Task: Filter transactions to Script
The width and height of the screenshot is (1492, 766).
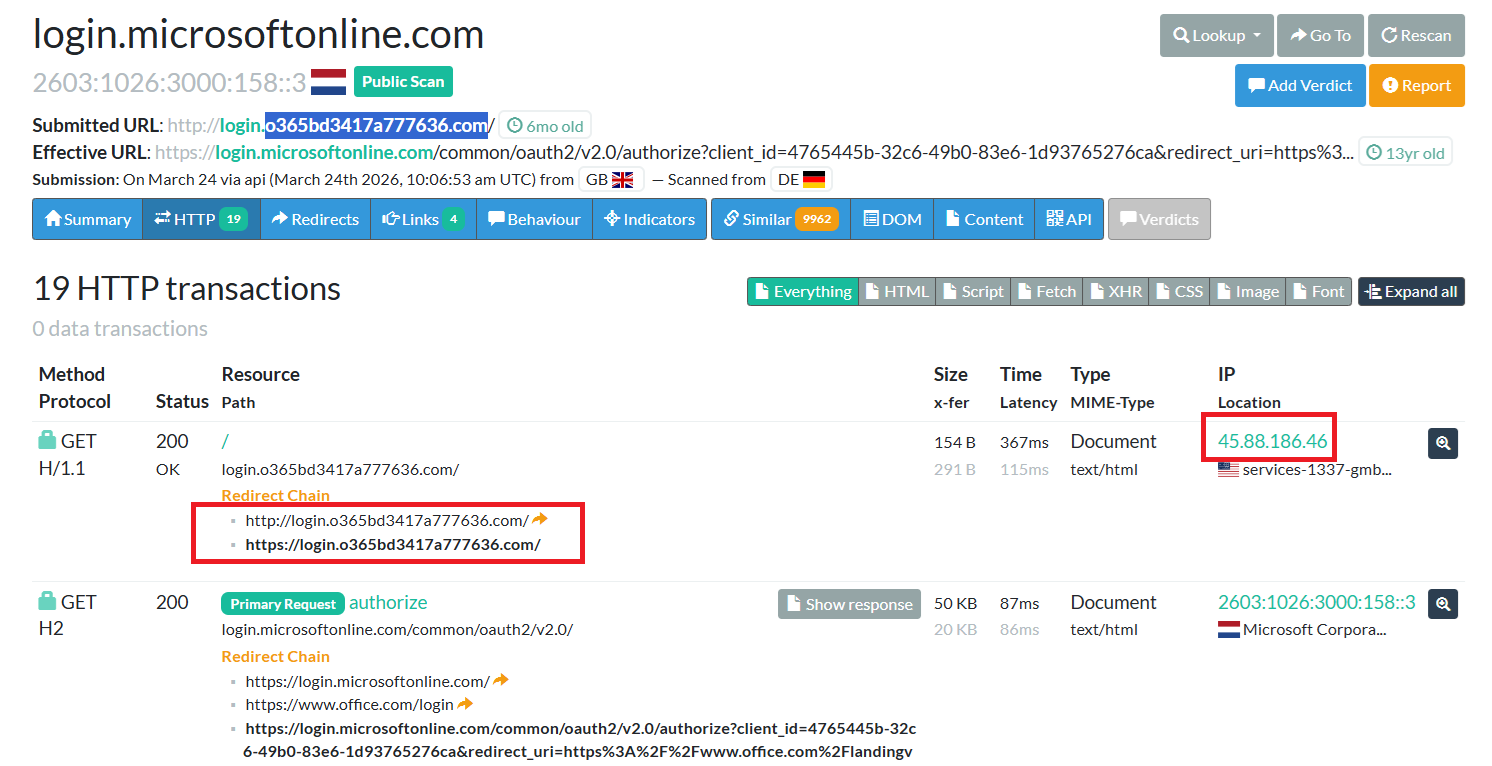Action: tap(973, 291)
